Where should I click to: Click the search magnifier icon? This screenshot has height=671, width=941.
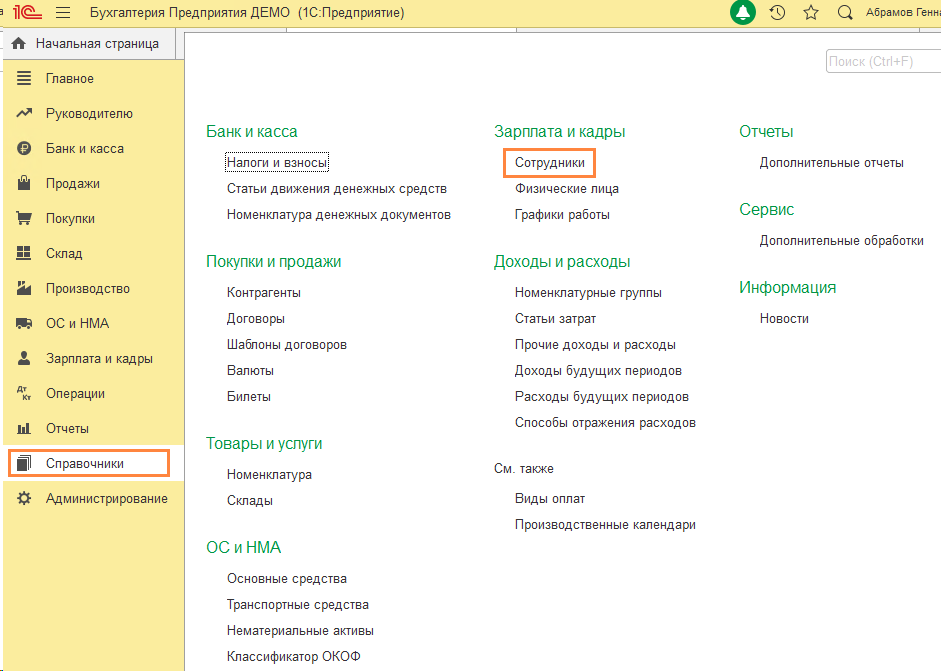point(845,12)
